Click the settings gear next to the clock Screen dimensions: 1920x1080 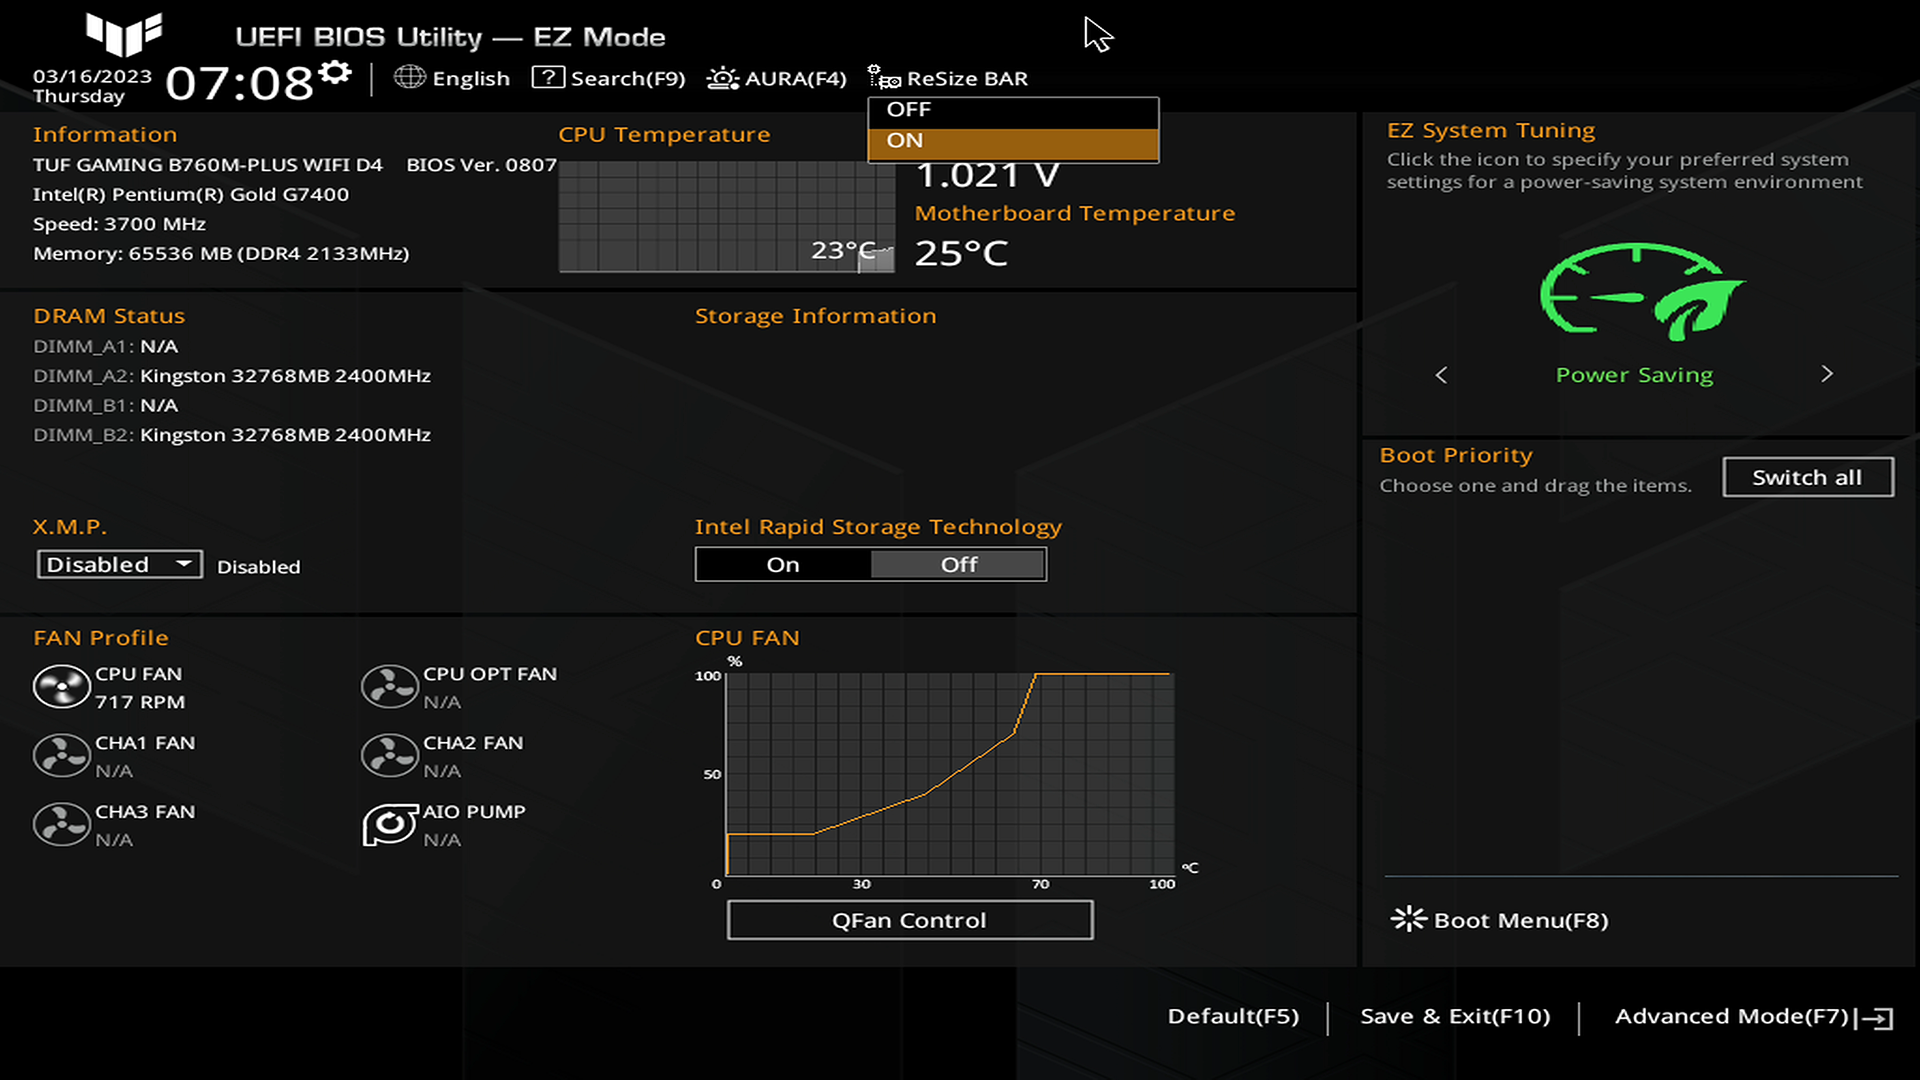tap(336, 72)
